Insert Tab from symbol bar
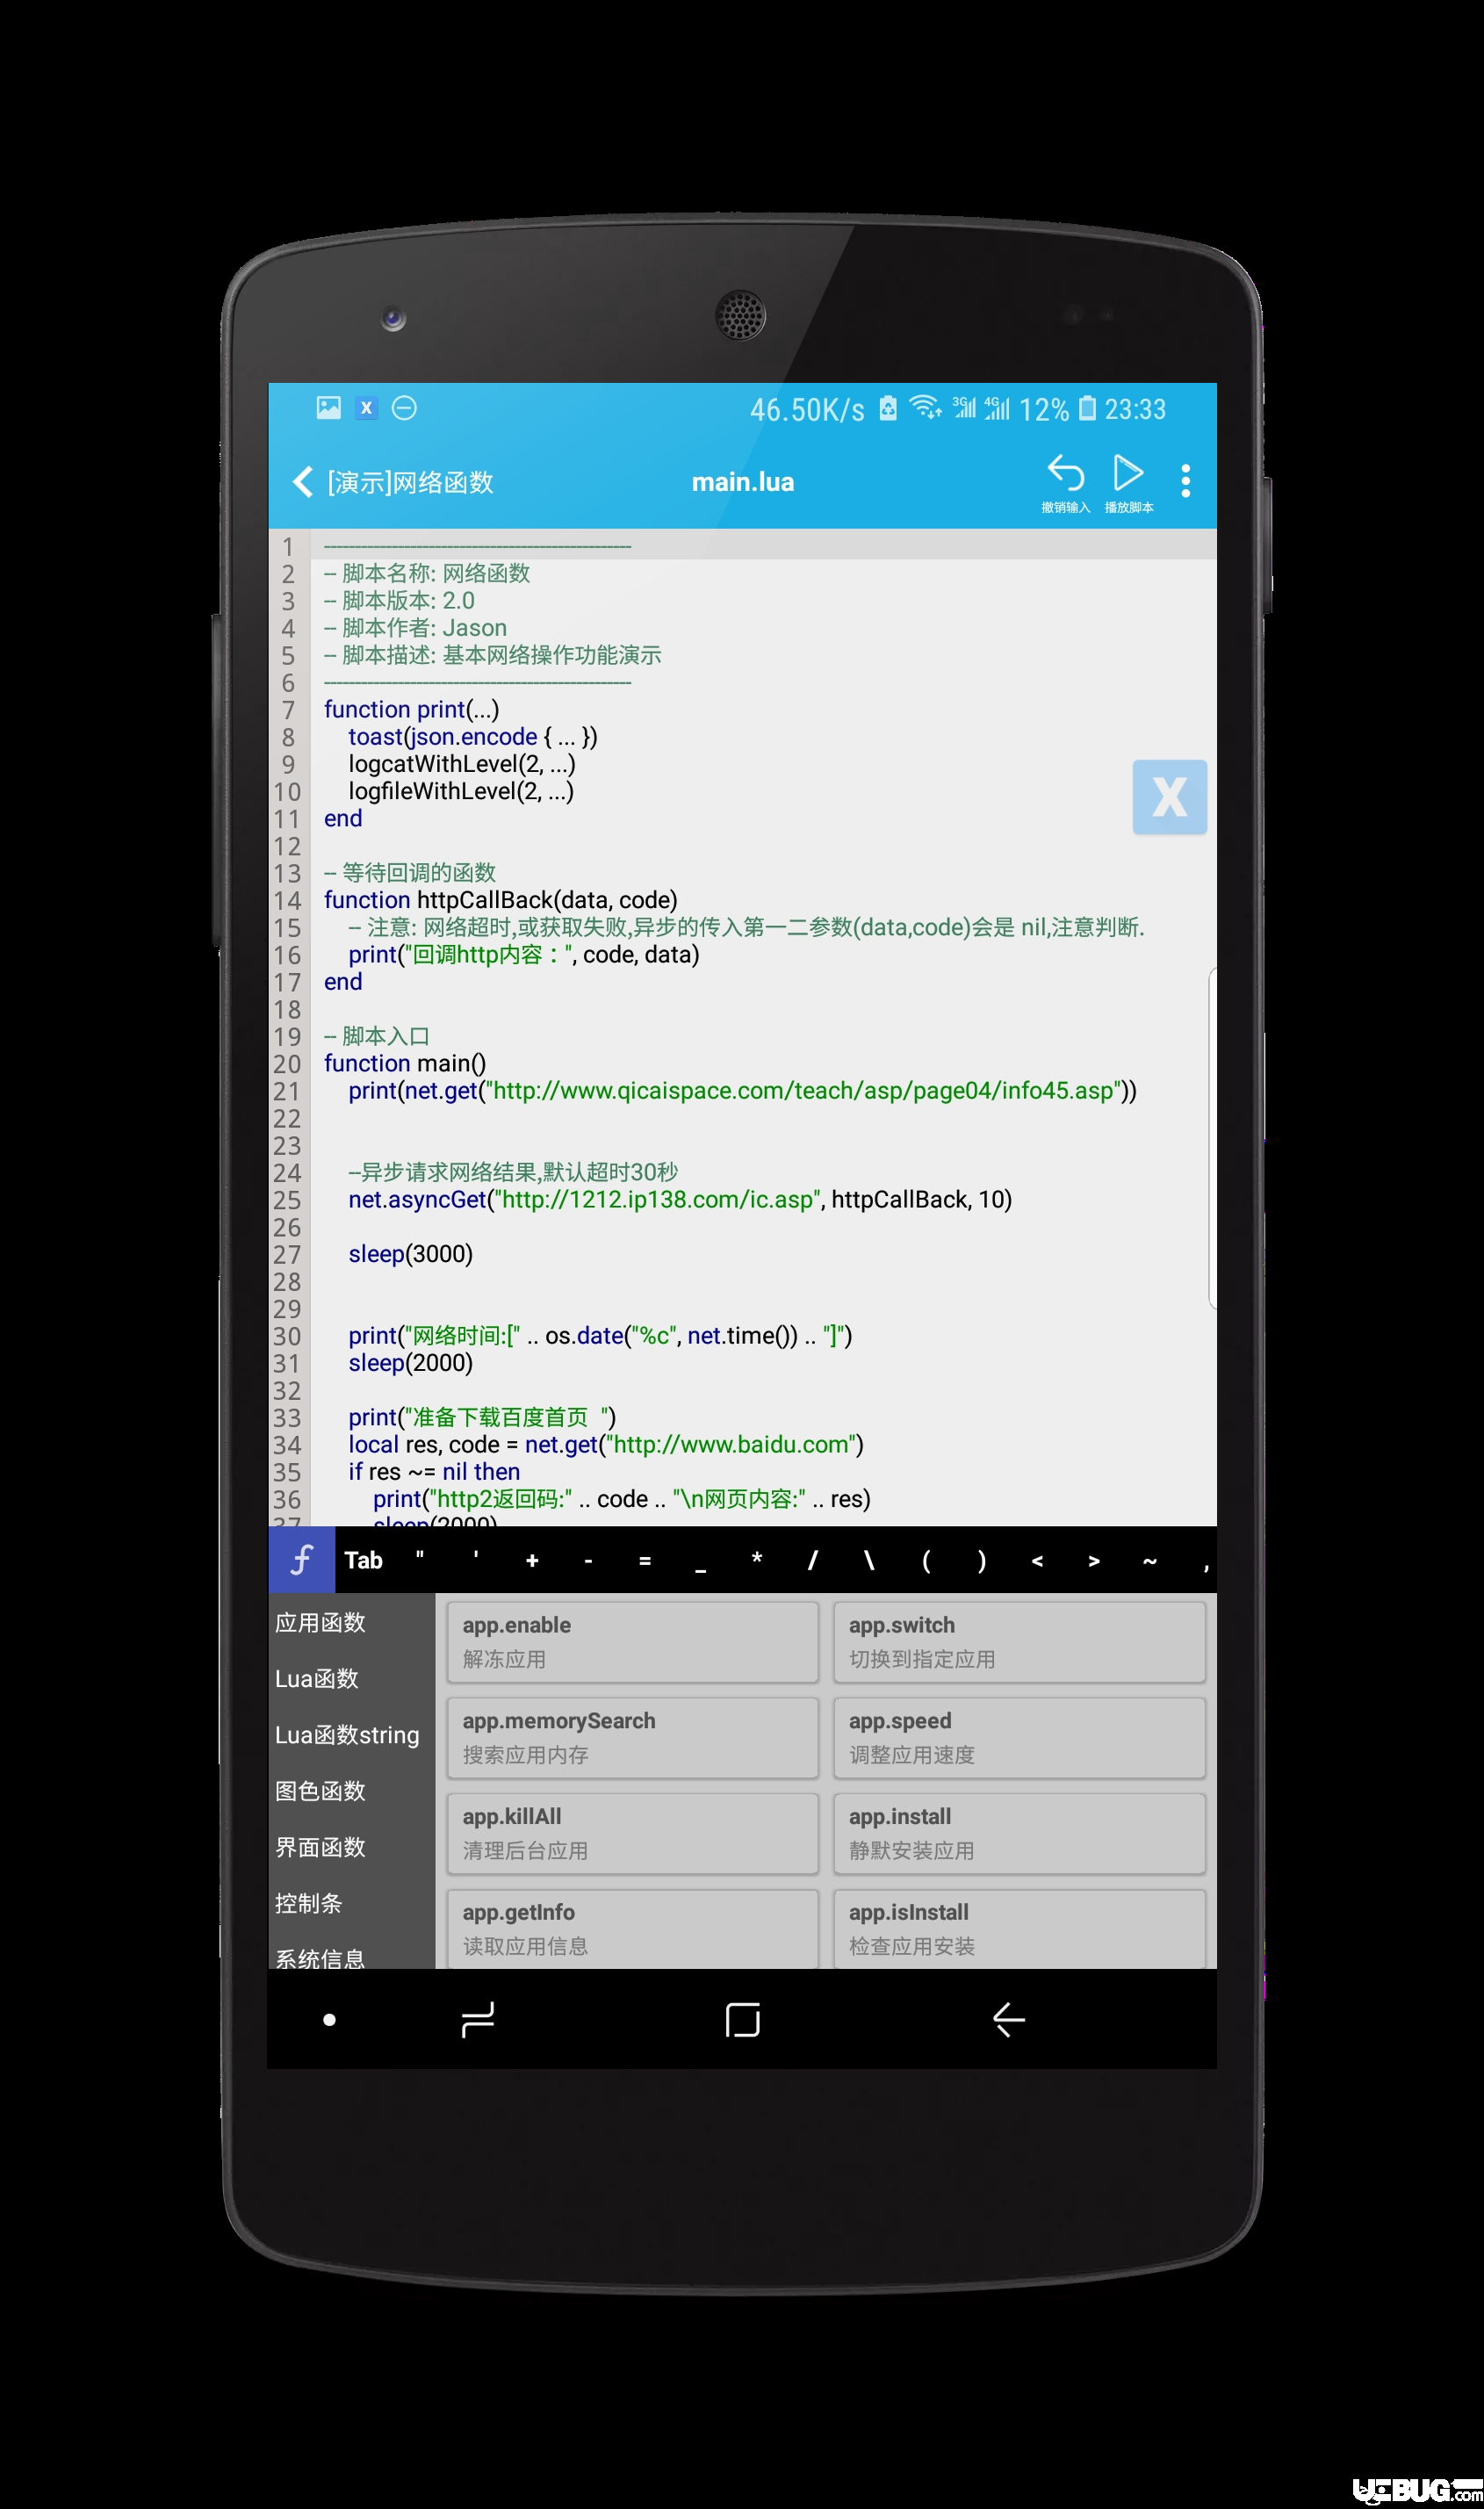The image size is (1484, 2509). click(x=363, y=1560)
